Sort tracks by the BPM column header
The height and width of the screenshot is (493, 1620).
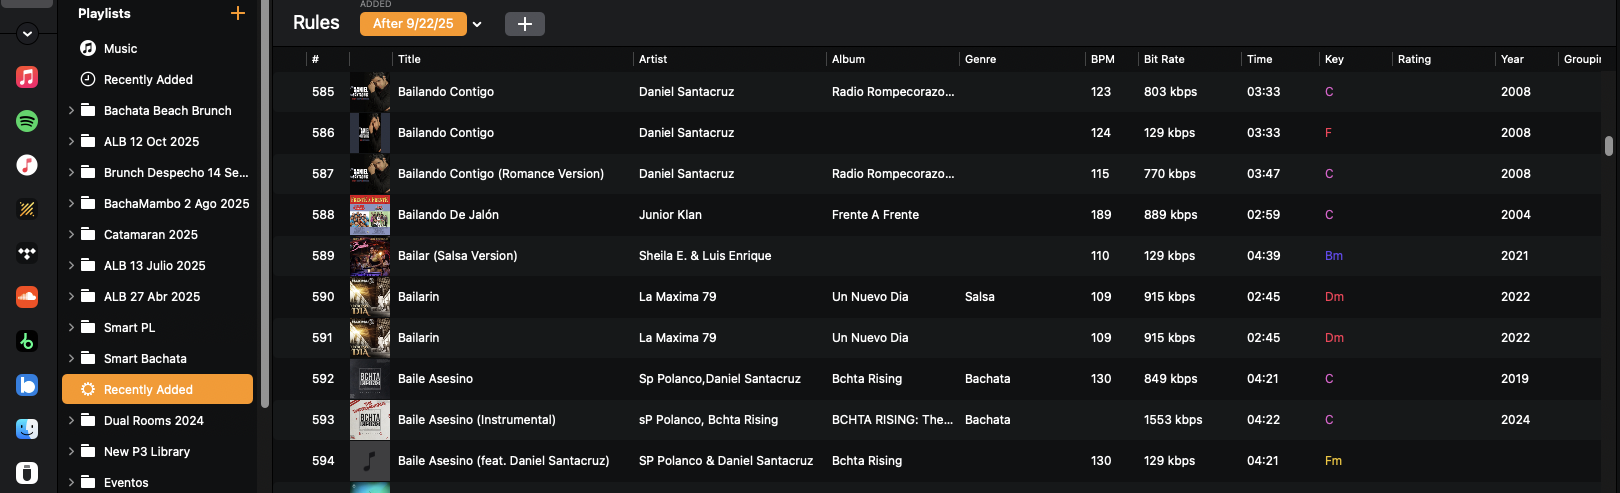1102,59
